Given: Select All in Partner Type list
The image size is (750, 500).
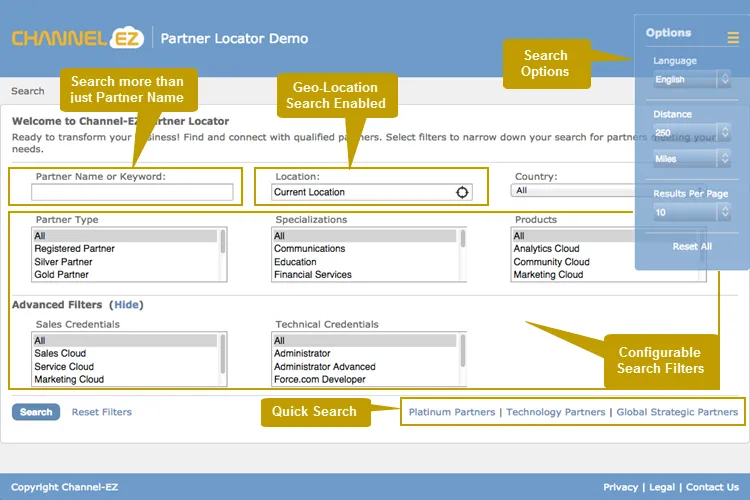Looking at the screenshot, I should click(x=125, y=235).
